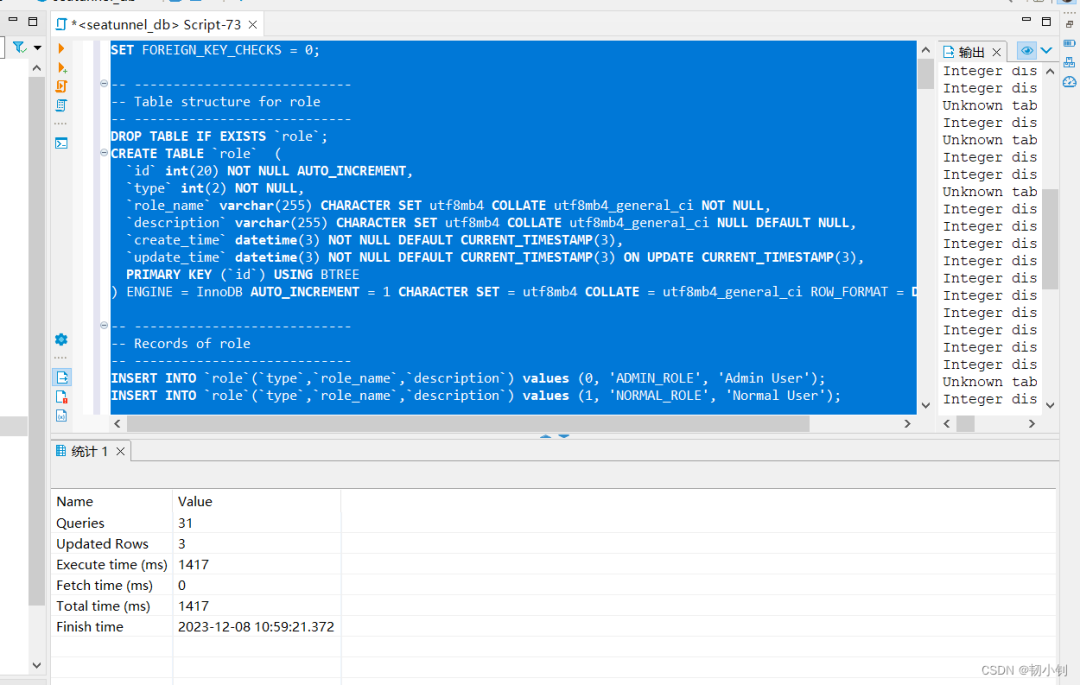Click the output panel scrollbar down arrow
The image size is (1080, 685).
(x=1050, y=405)
